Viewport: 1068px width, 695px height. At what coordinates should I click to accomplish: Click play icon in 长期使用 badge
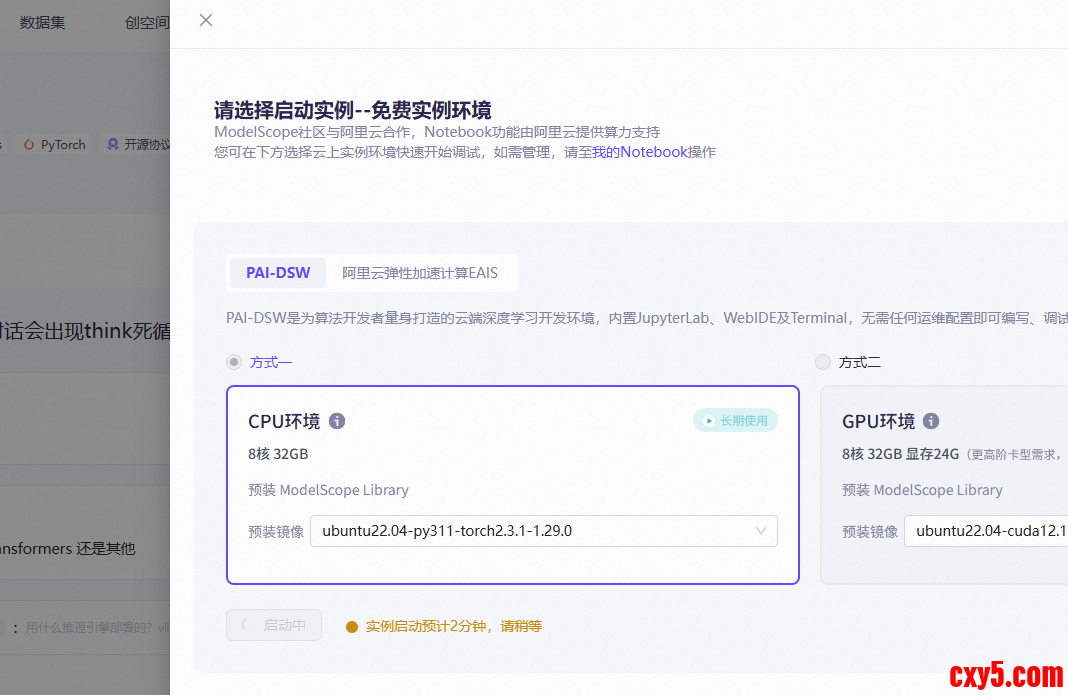tap(708, 421)
